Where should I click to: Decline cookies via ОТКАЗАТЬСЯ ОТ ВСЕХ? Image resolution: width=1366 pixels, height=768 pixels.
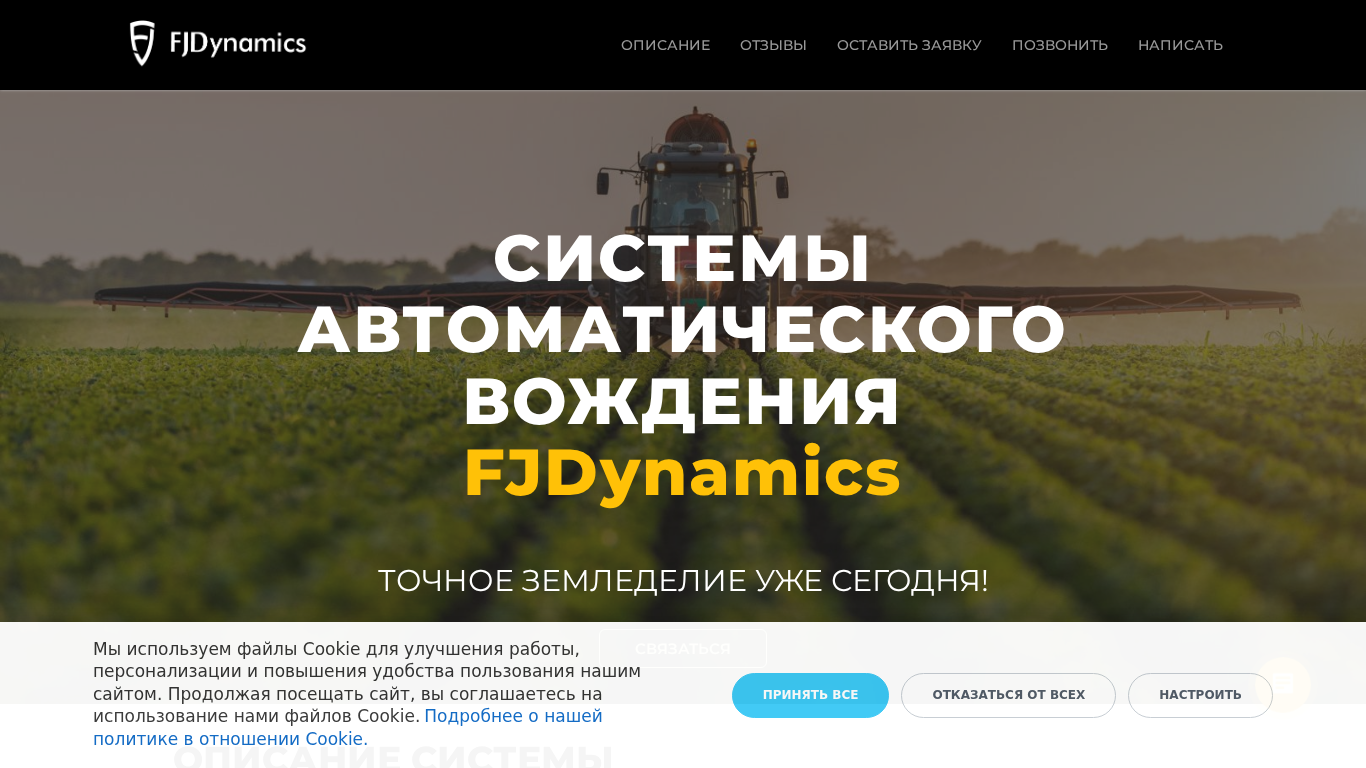point(1008,695)
